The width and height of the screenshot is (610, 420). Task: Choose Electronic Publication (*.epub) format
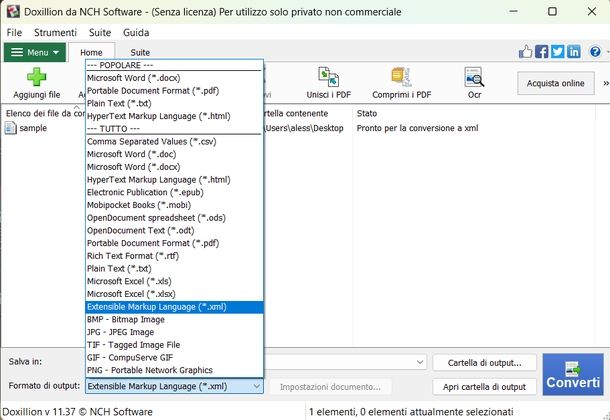pos(174,192)
